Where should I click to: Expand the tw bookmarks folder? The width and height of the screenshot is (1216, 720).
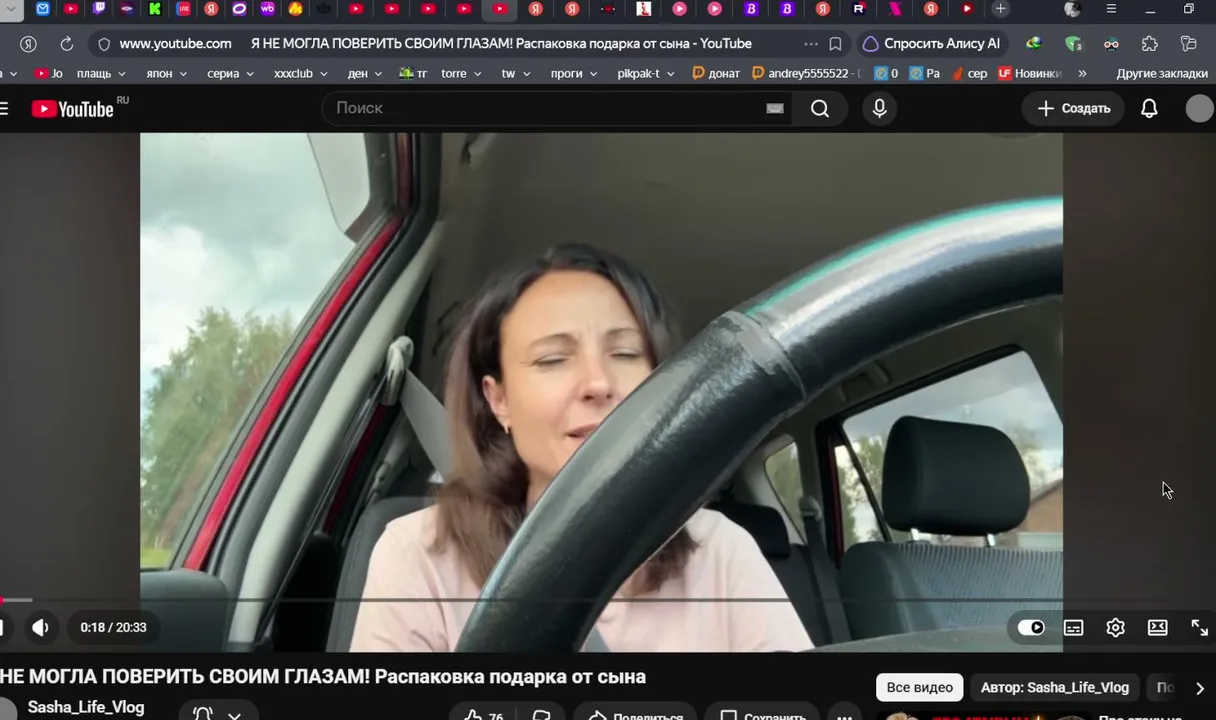click(x=516, y=74)
